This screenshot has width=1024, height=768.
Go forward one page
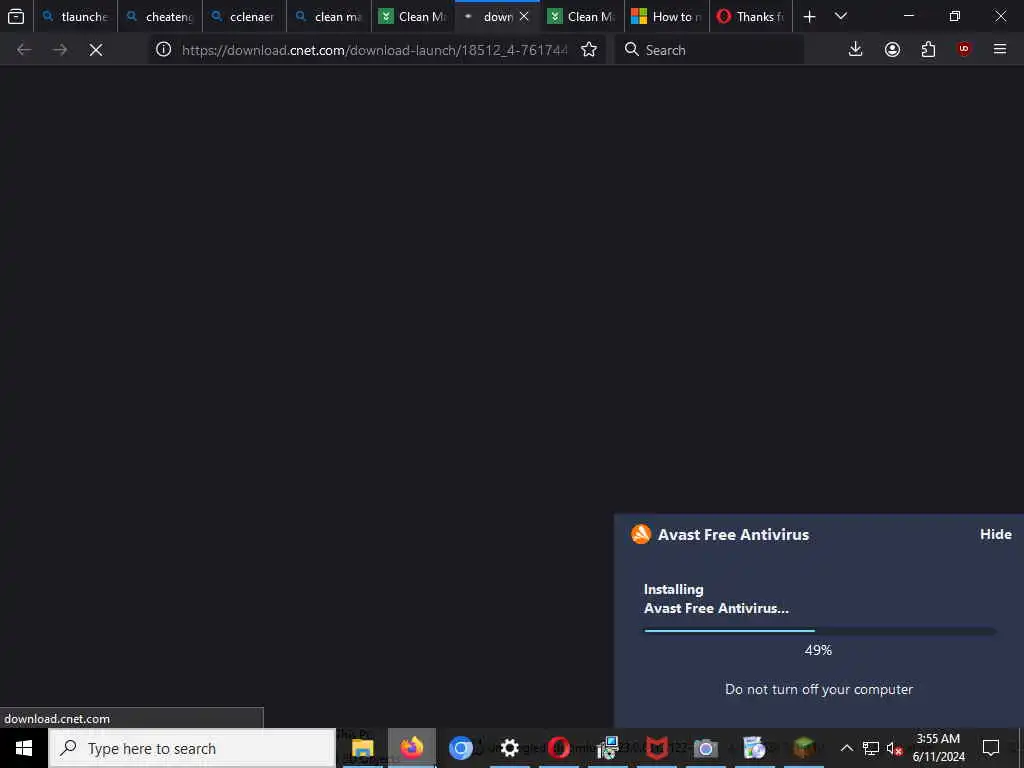click(x=59, y=50)
